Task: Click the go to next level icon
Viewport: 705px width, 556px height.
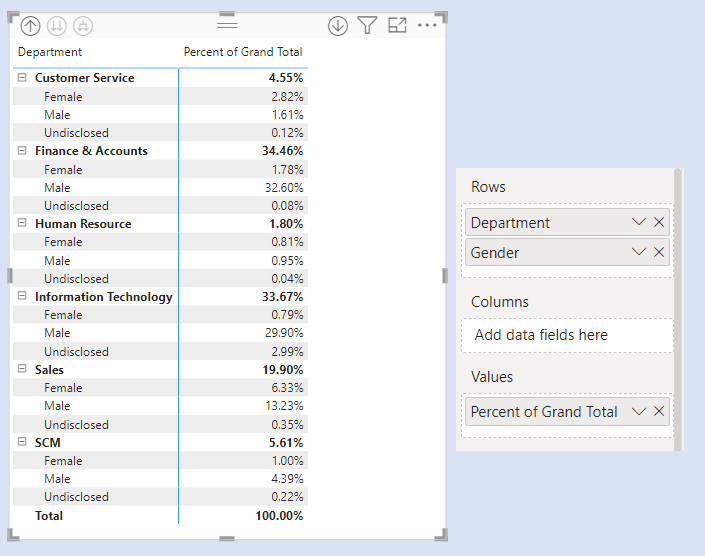Action: click(x=56, y=26)
